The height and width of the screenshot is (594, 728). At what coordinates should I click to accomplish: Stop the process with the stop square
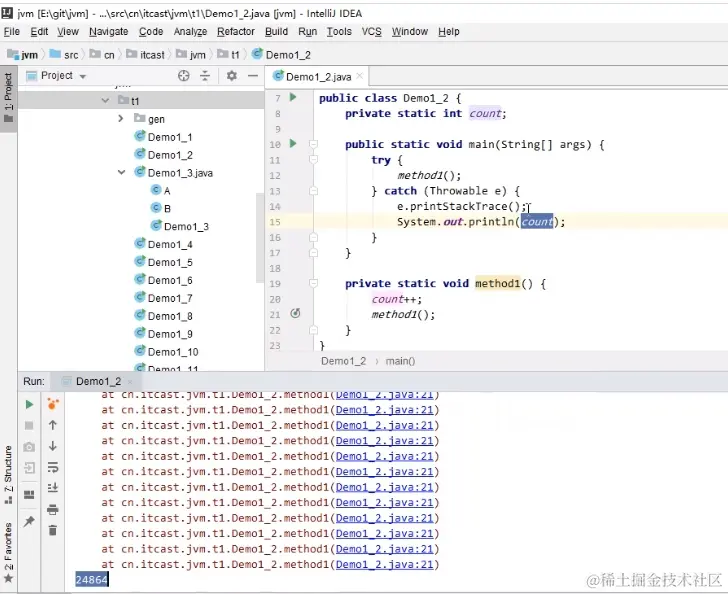(29, 425)
